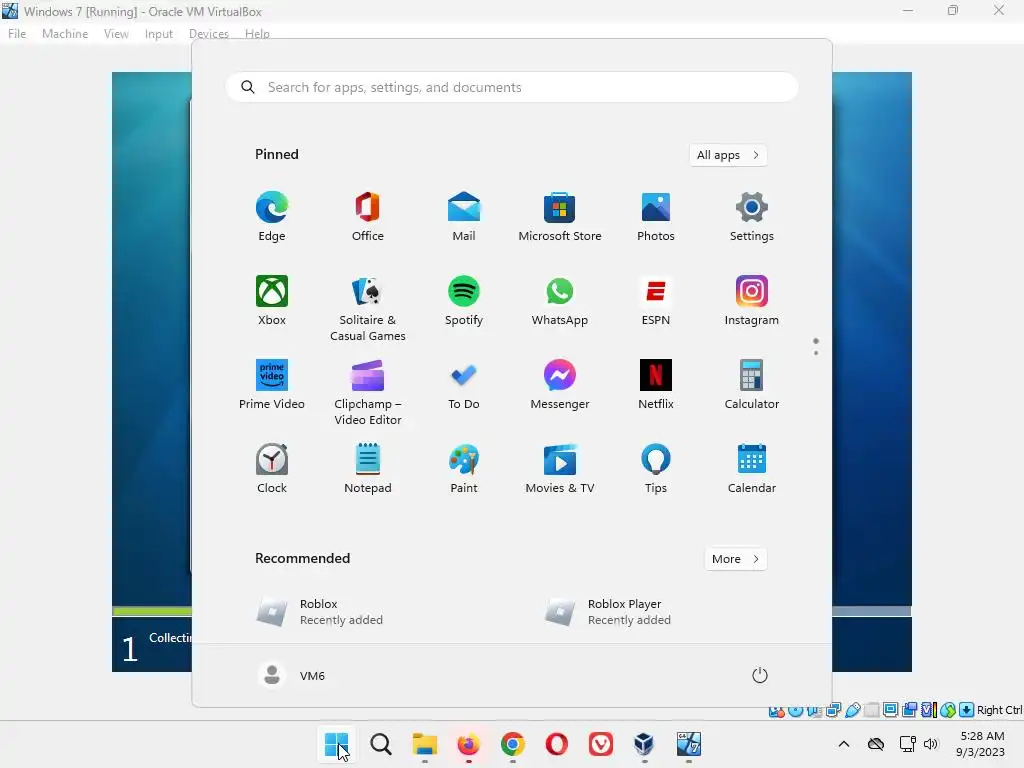1024x768 pixels.
Task: Open the volume tray icon
Action: [x=931, y=744]
